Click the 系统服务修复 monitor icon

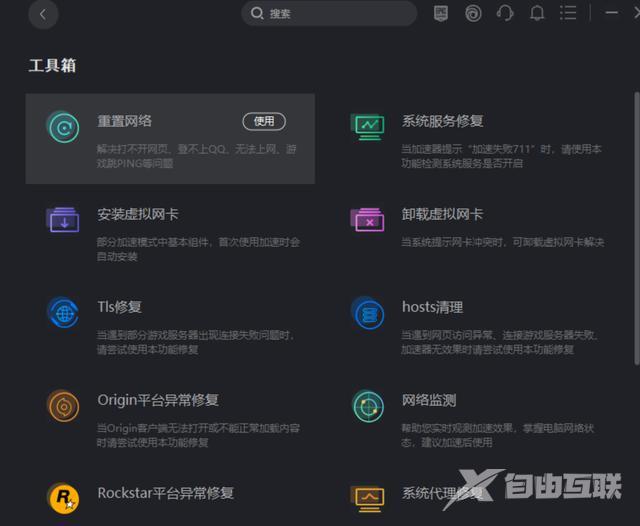point(368,127)
